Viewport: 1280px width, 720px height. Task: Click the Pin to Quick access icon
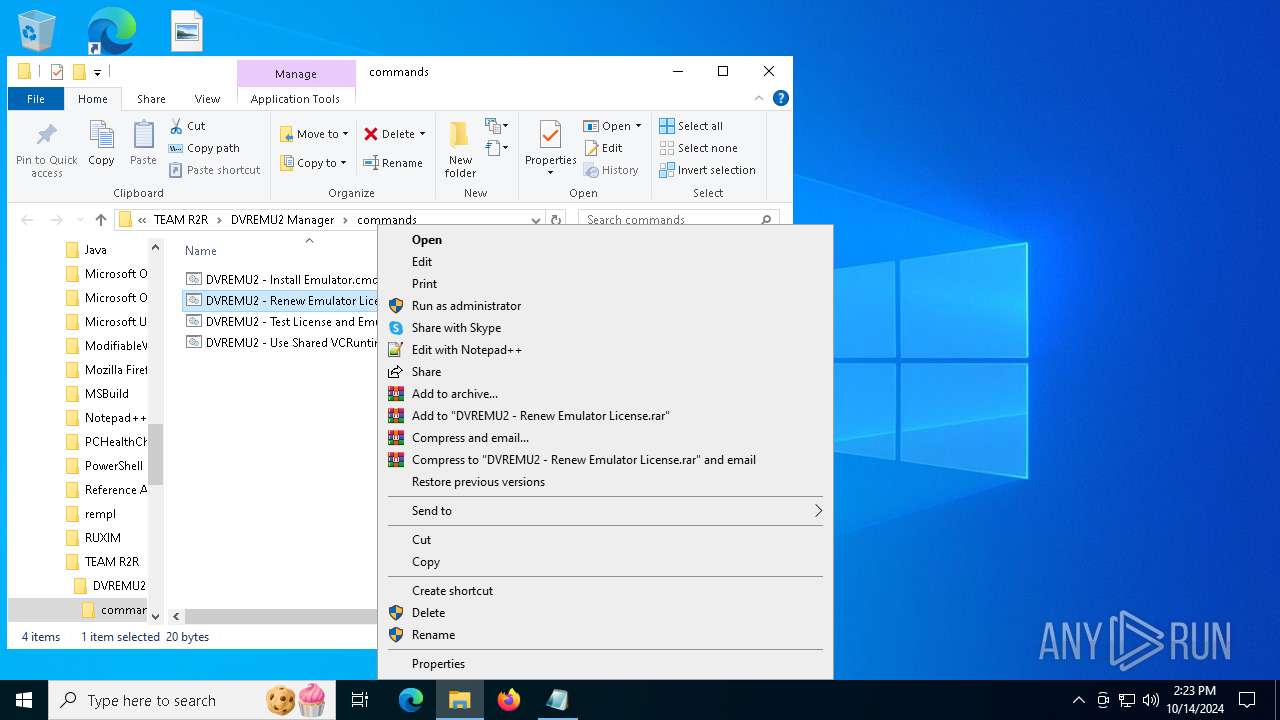[x=46, y=135]
